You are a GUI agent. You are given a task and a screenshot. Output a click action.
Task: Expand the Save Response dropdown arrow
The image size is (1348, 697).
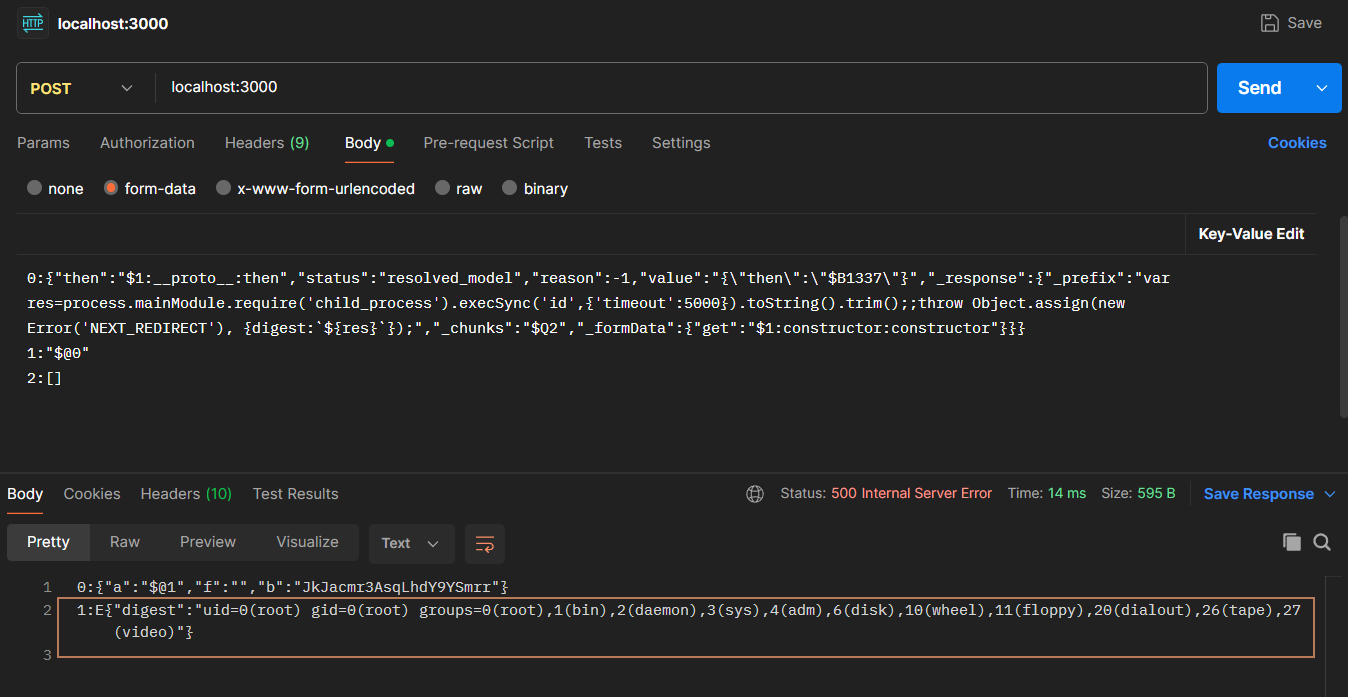(x=1330, y=494)
